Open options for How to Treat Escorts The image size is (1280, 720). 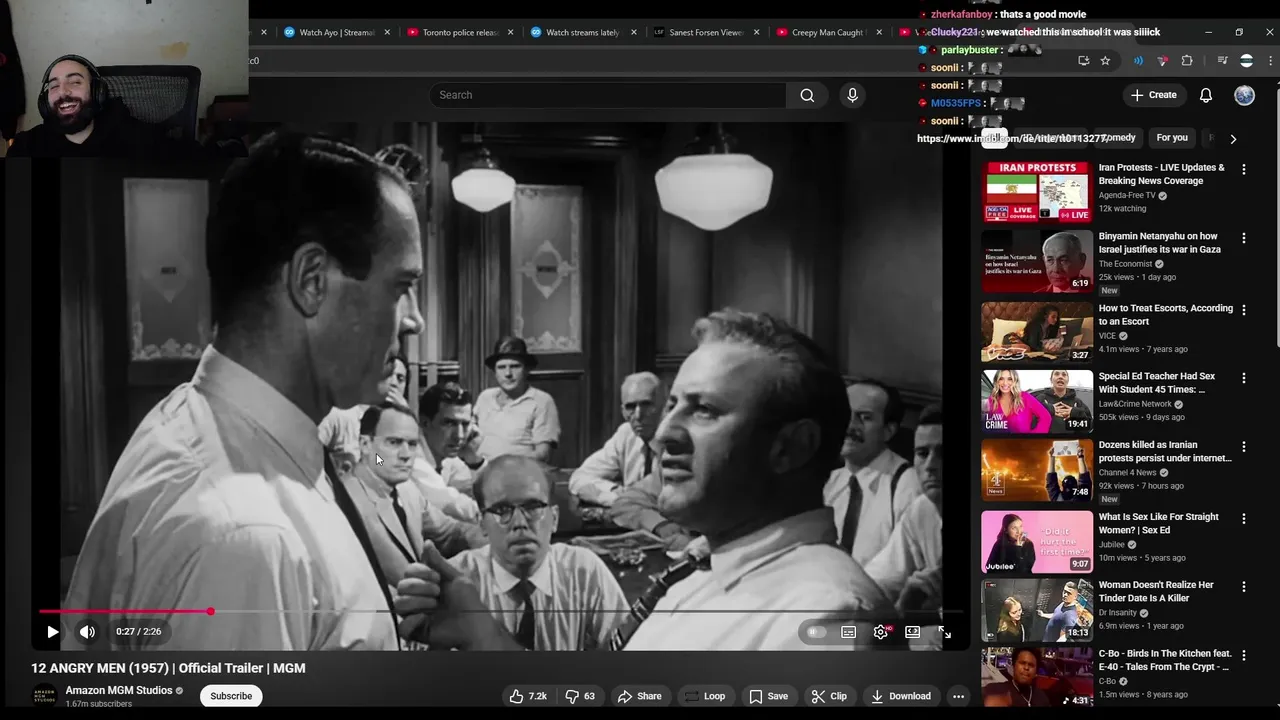(1244, 310)
